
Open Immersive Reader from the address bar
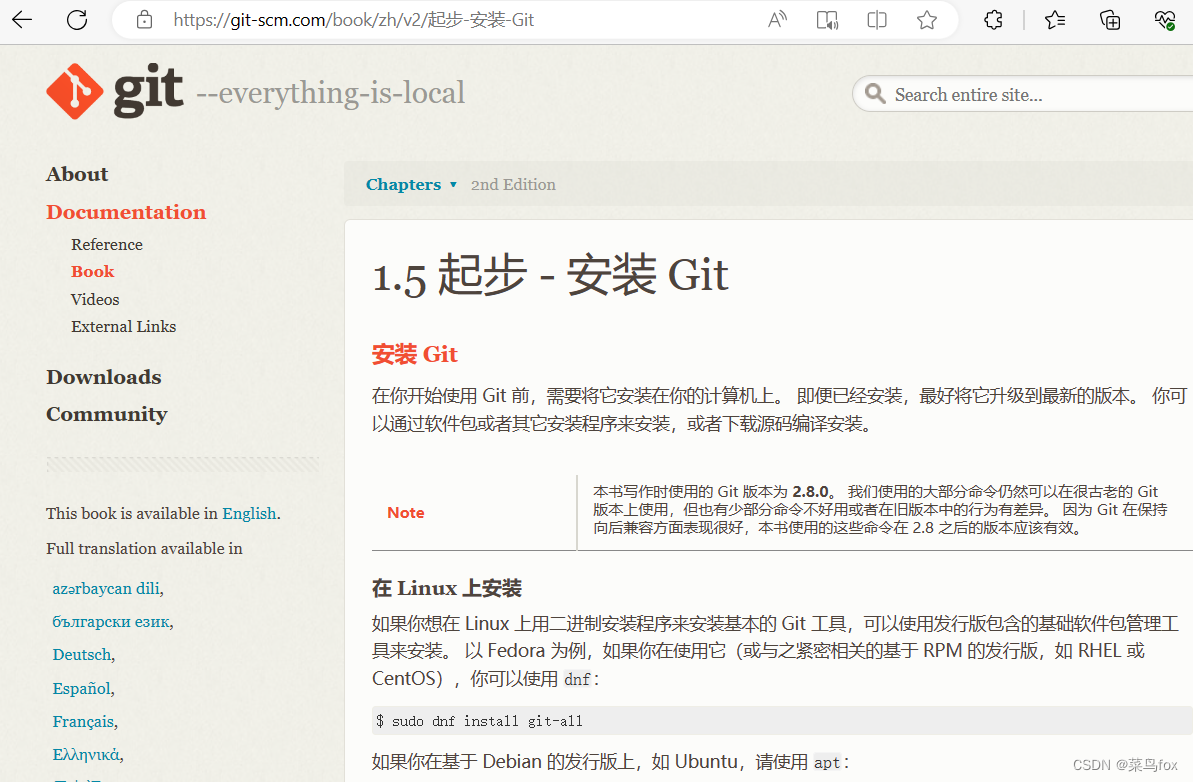827,19
